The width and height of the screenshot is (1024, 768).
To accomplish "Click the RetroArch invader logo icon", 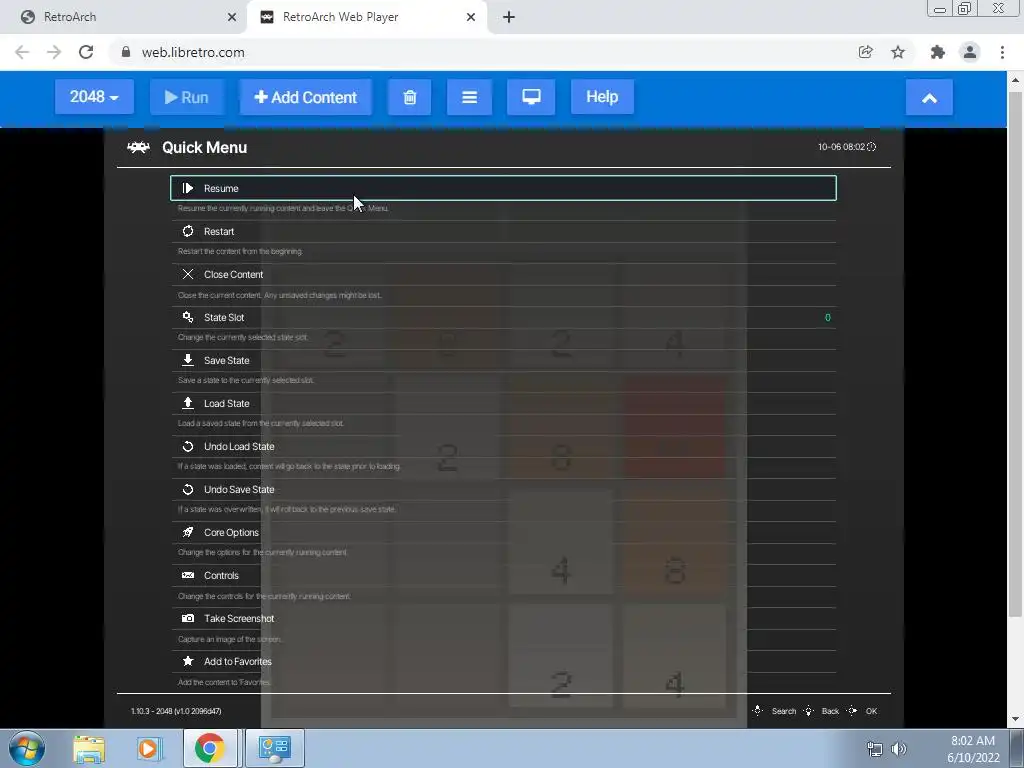I will point(138,148).
